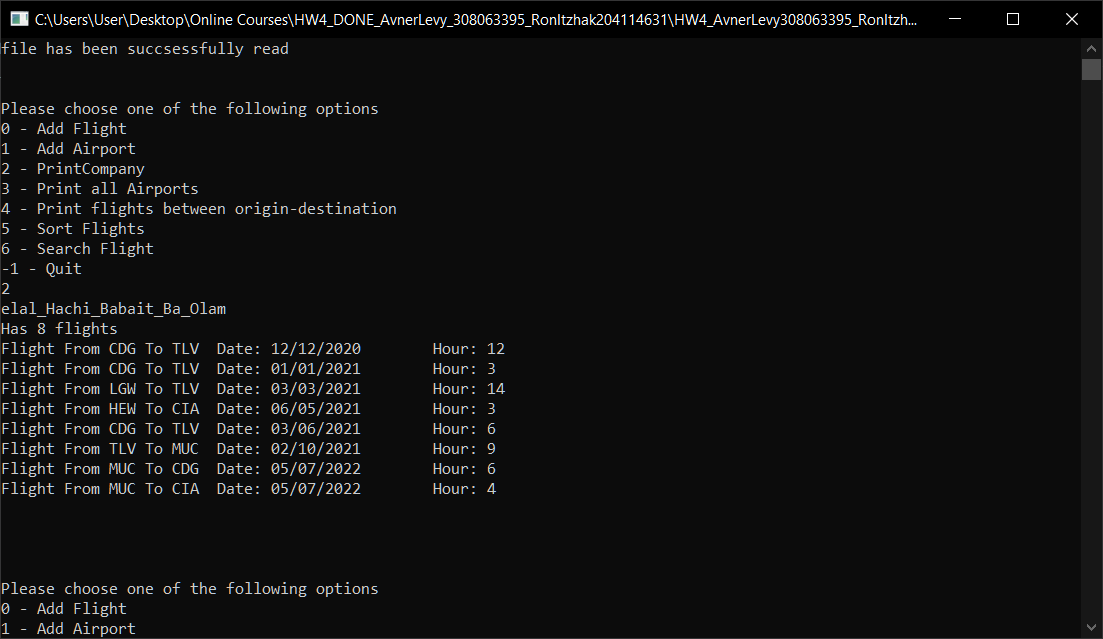Image resolution: width=1103 pixels, height=639 pixels.
Task: Click the flight from MUC to CIA
Action: (249, 489)
